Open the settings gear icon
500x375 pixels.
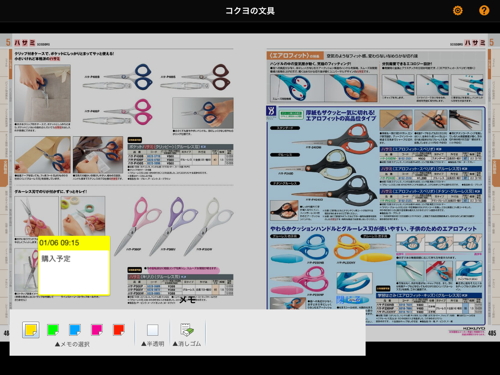click(458, 11)
